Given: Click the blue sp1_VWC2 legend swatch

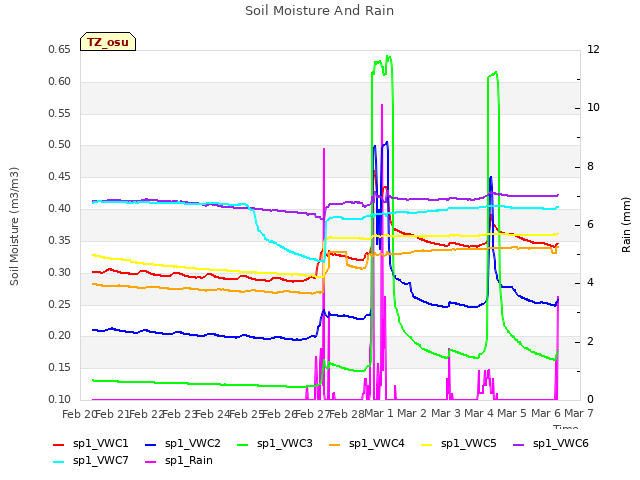Looking at the screenshot, I should pyautogui.click(x=151, y=445).
